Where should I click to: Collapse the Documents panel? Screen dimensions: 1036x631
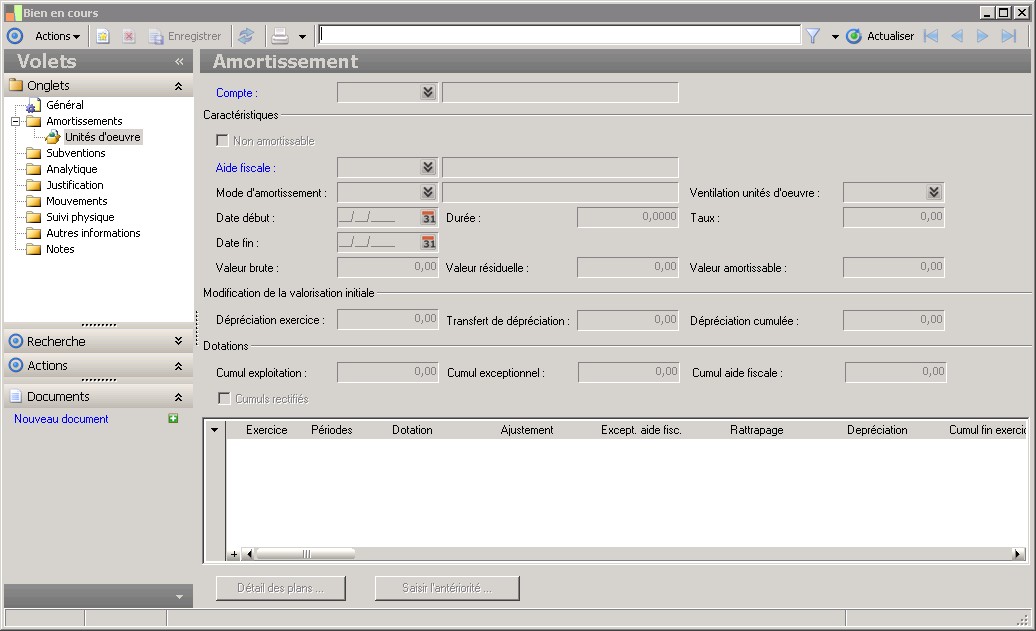click(178, 397)
